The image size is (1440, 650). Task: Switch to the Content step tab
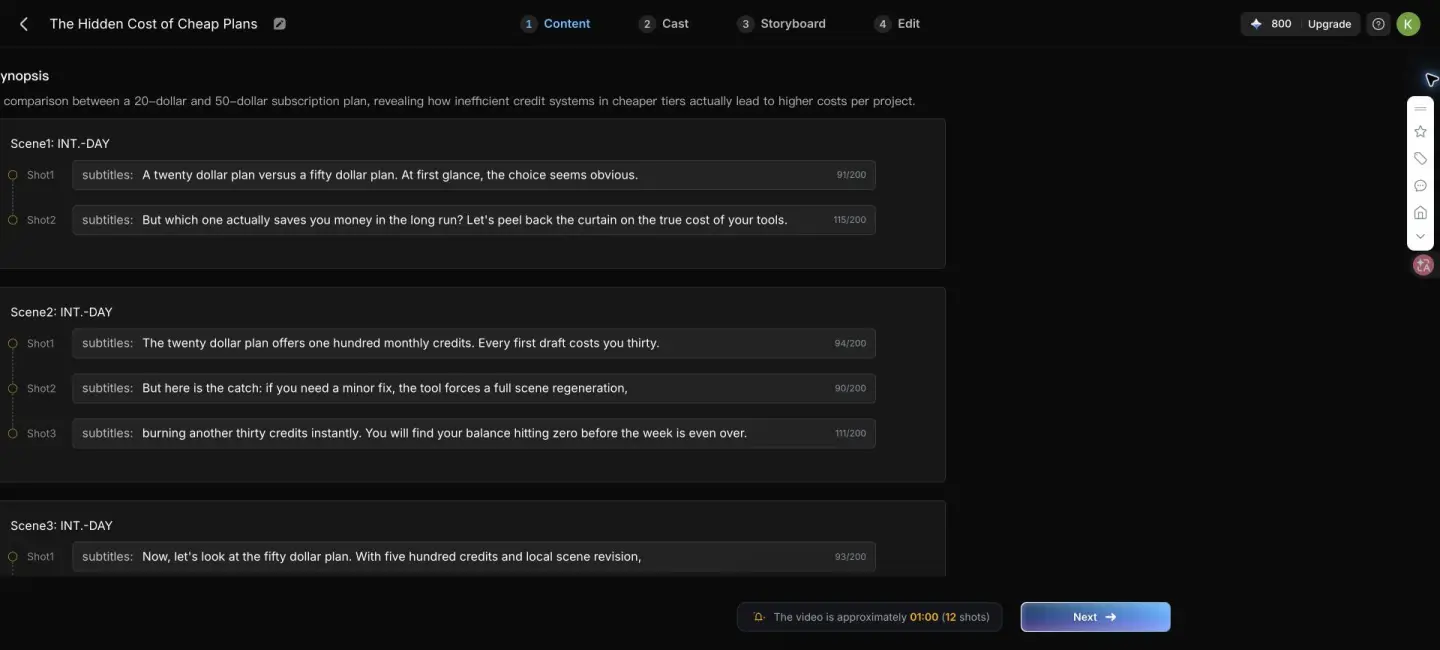pyautogui.click(x=556, y=24)
